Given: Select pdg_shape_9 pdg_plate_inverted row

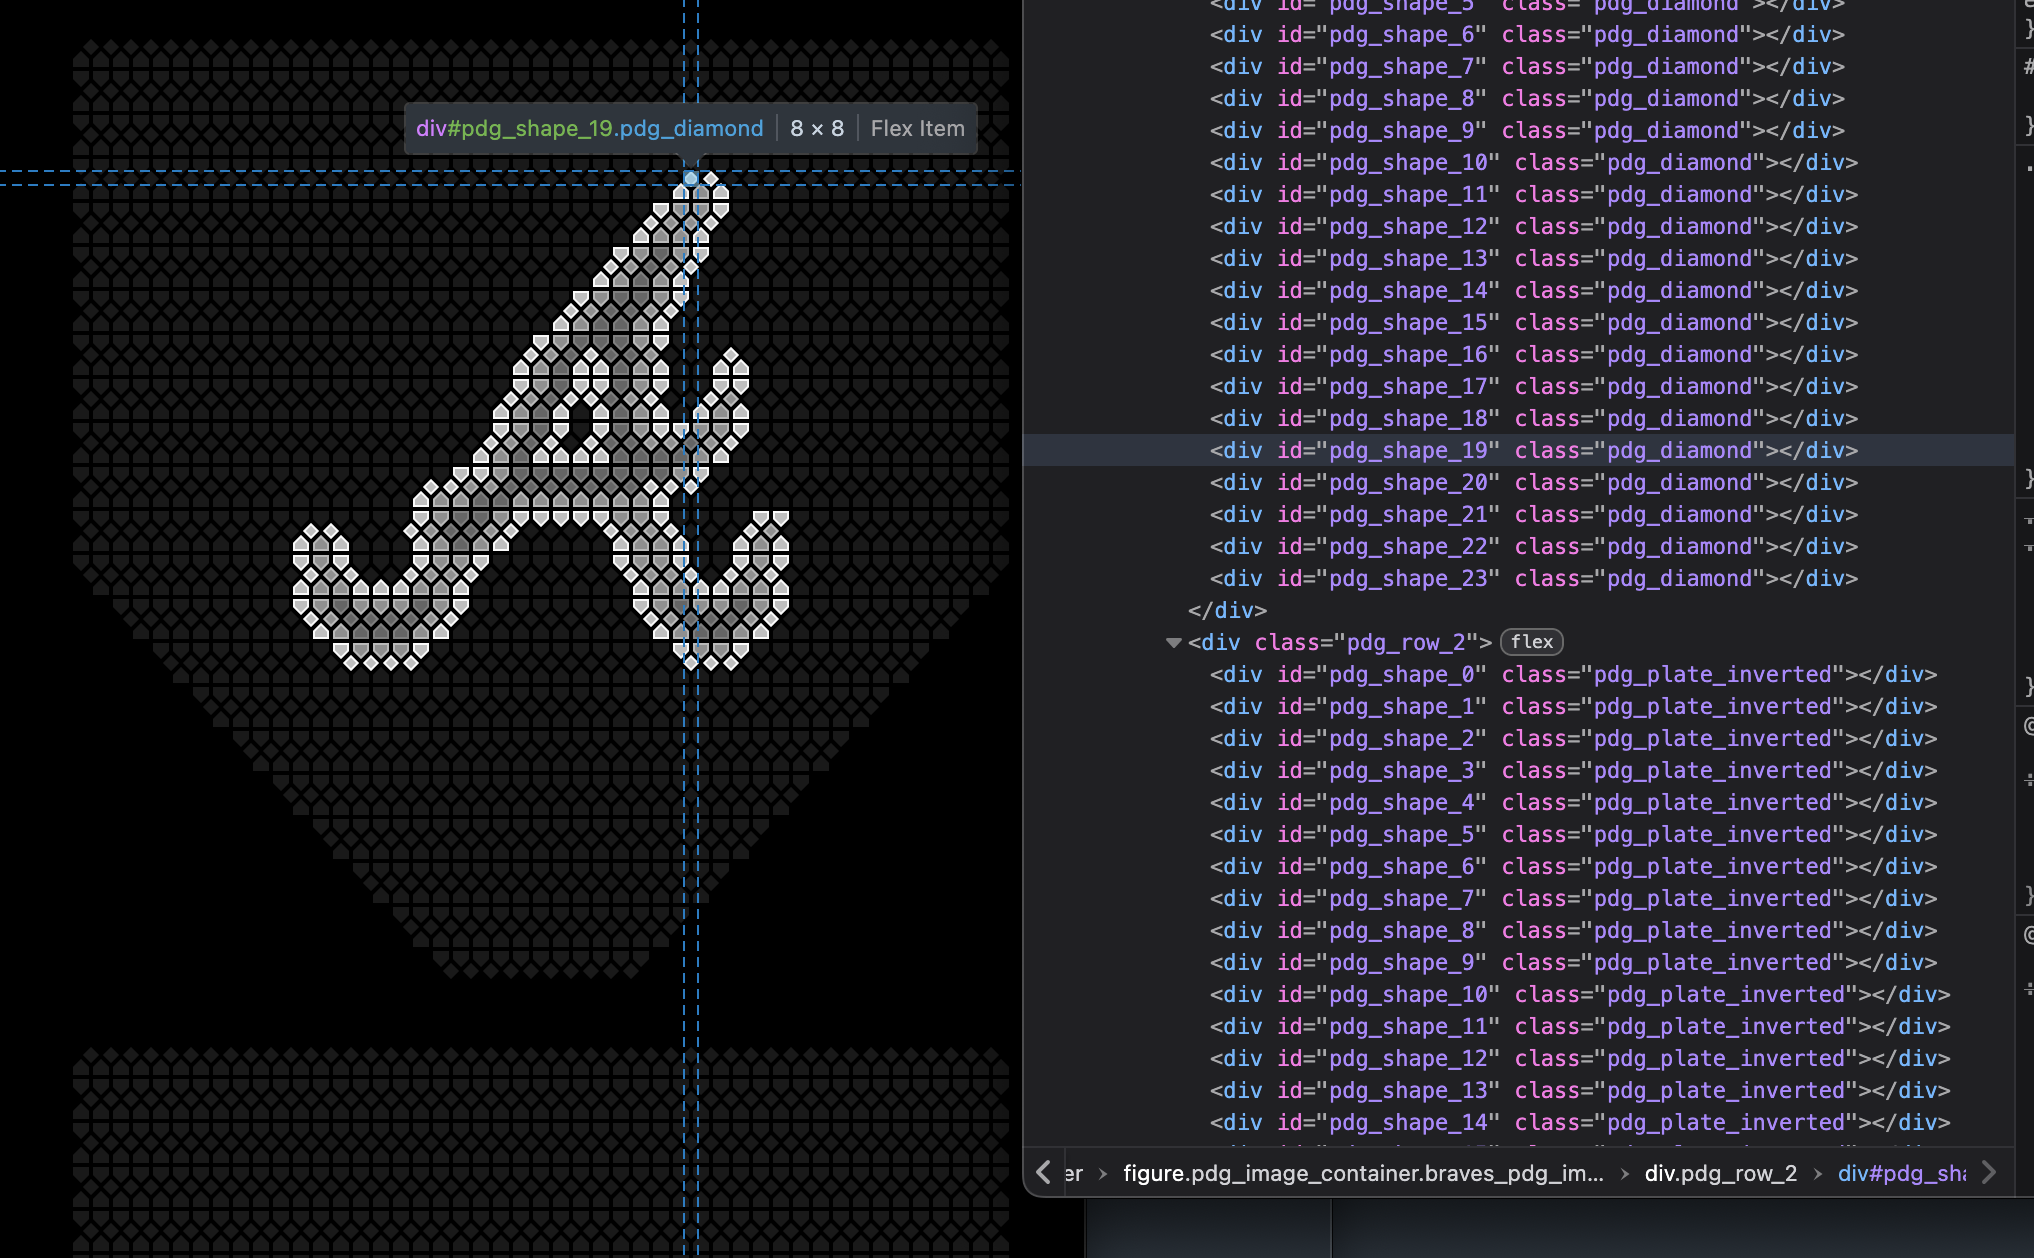Looking at the screenshot, I should coord(1519,962).
